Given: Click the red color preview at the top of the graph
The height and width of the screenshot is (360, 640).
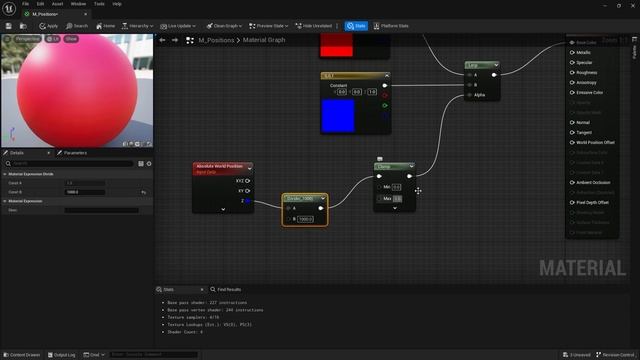Looking at the screenshot, I should pos(336,45).
